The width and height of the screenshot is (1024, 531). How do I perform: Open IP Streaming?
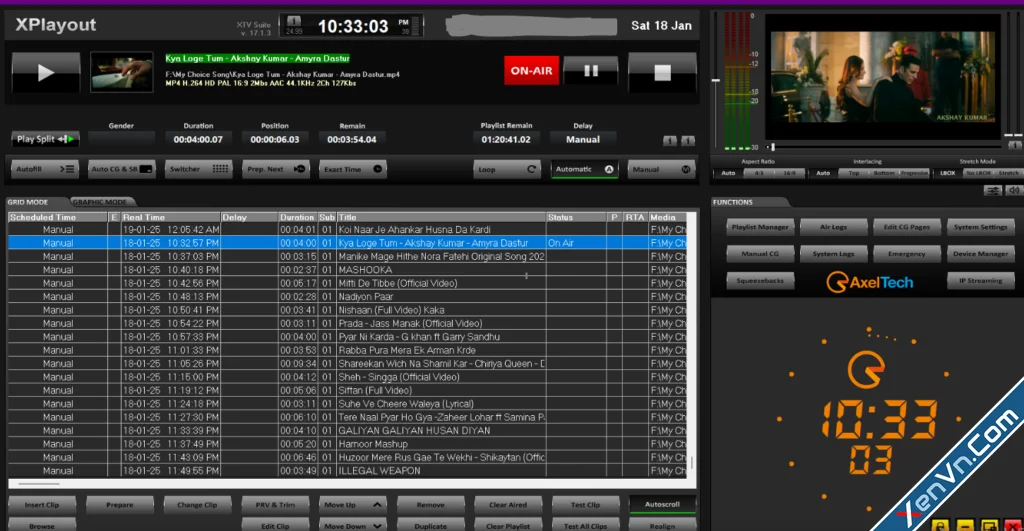(980, 281)
